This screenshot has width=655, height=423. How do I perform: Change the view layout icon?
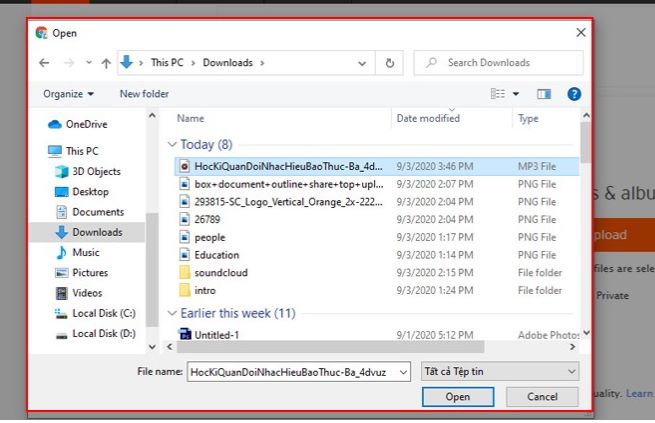tap(497, 94)
